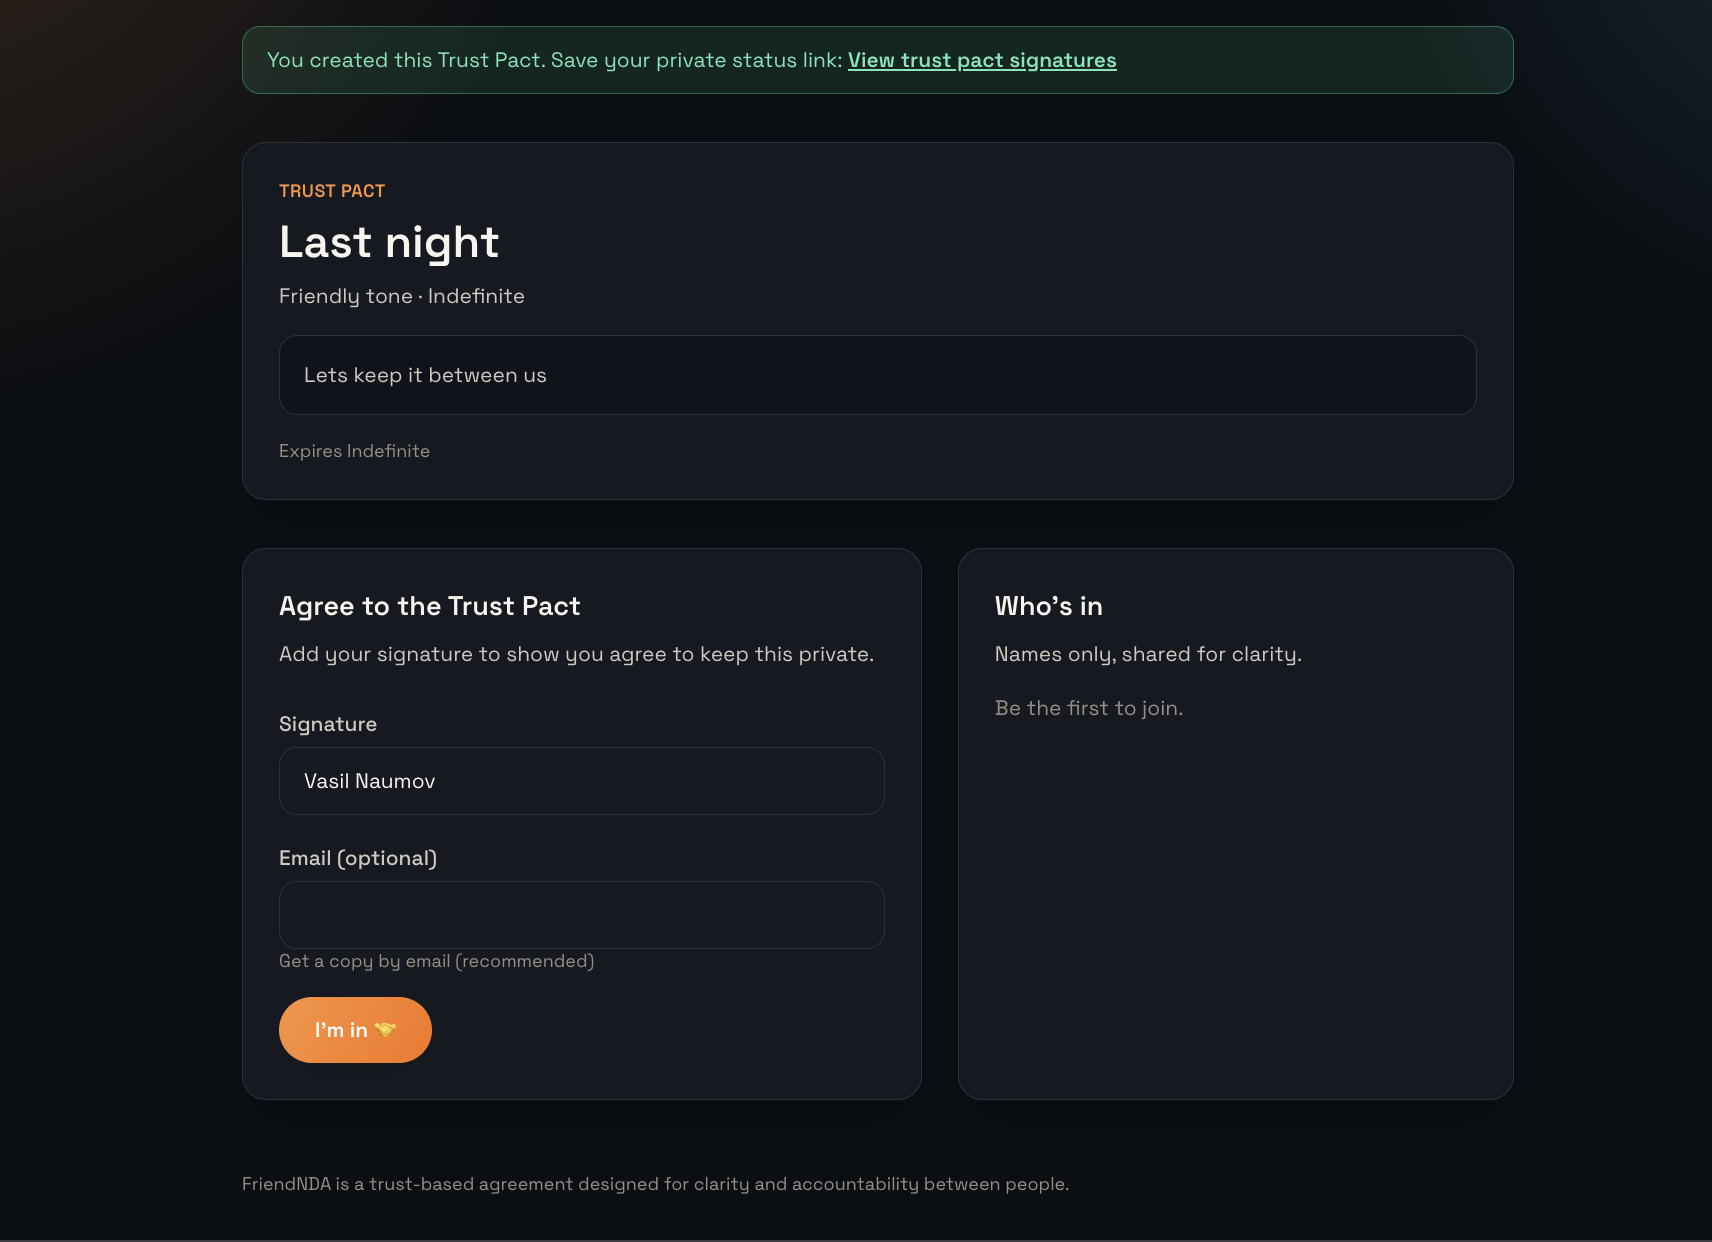Click the Email (optional) label
Viewport: 1712px width, 1242px height.
pyautogui.click(x=357, y=858)
